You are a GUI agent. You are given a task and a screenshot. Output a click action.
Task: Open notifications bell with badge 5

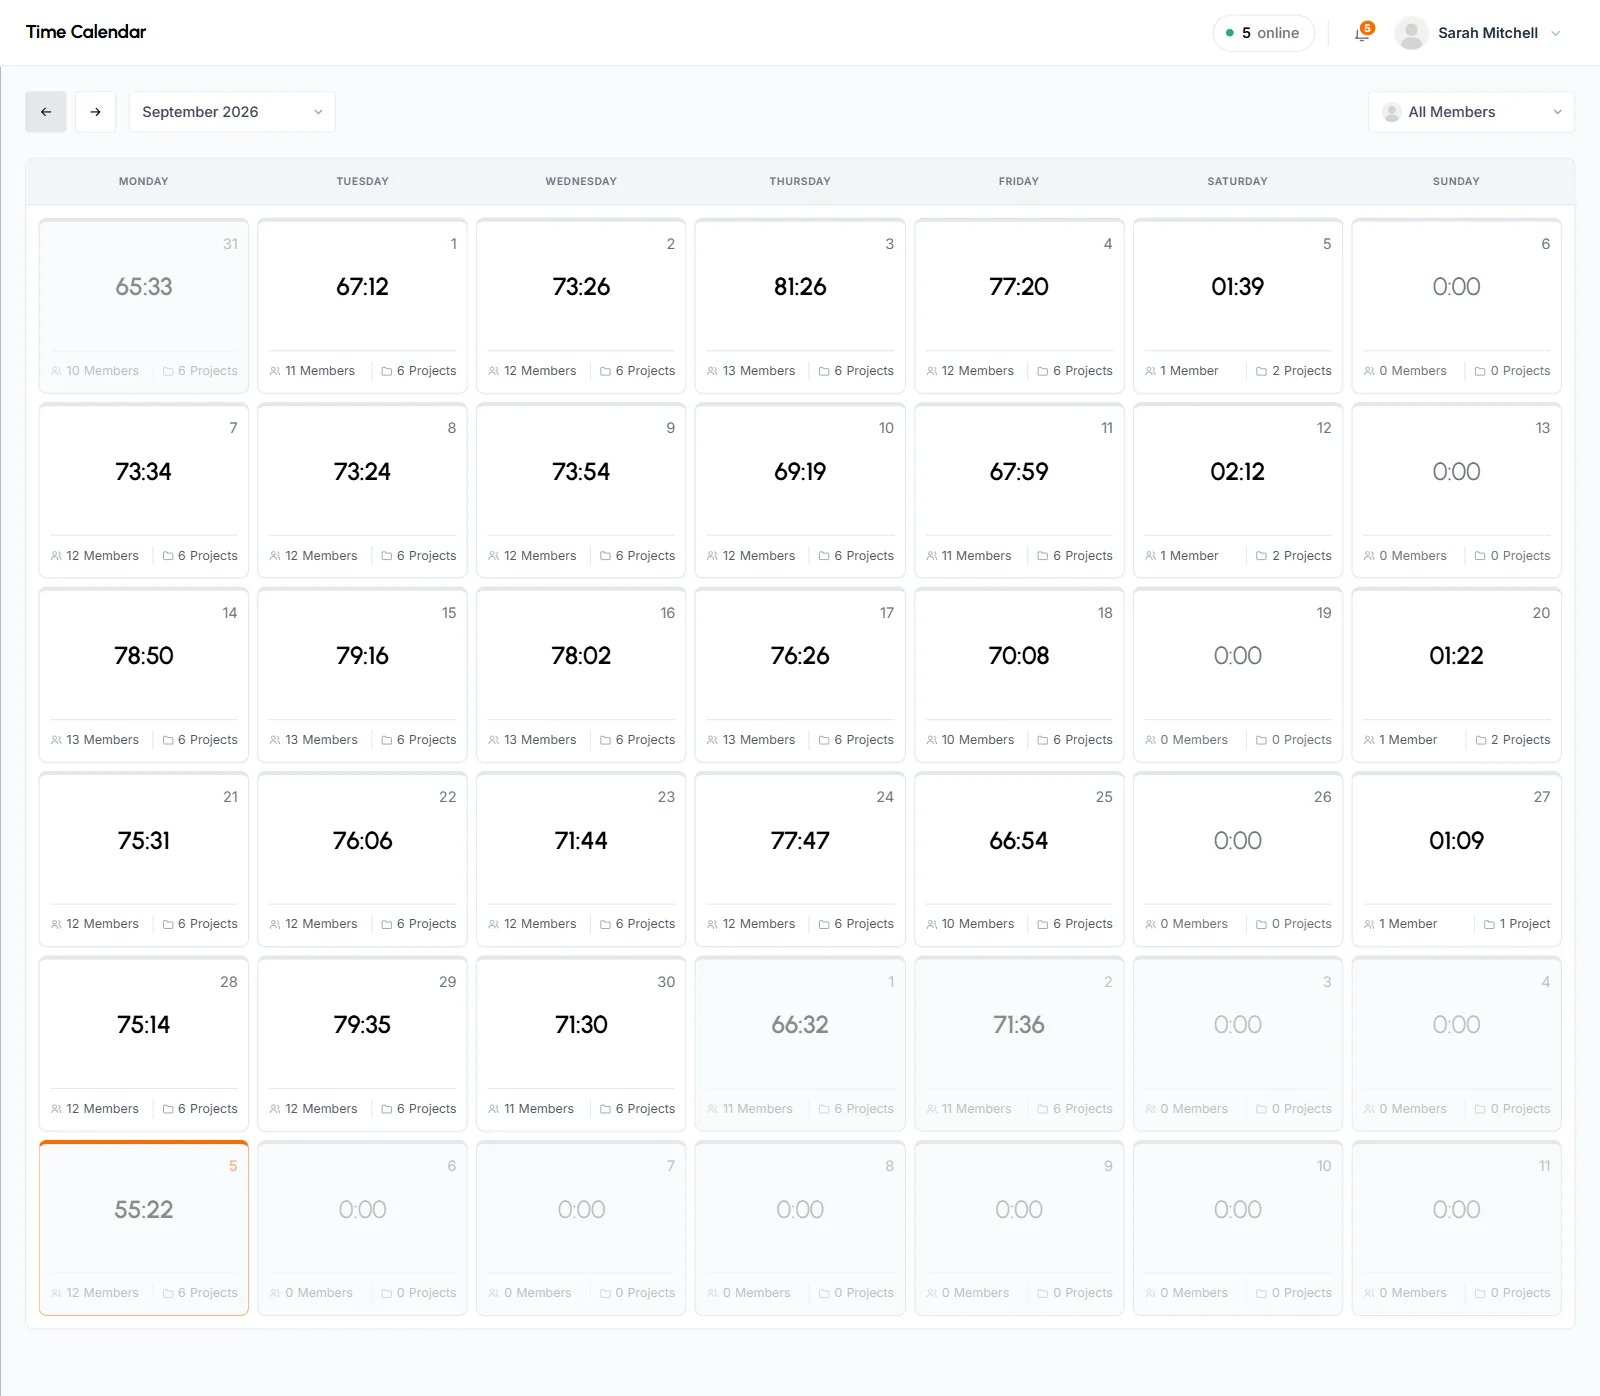coord(1363,32)
